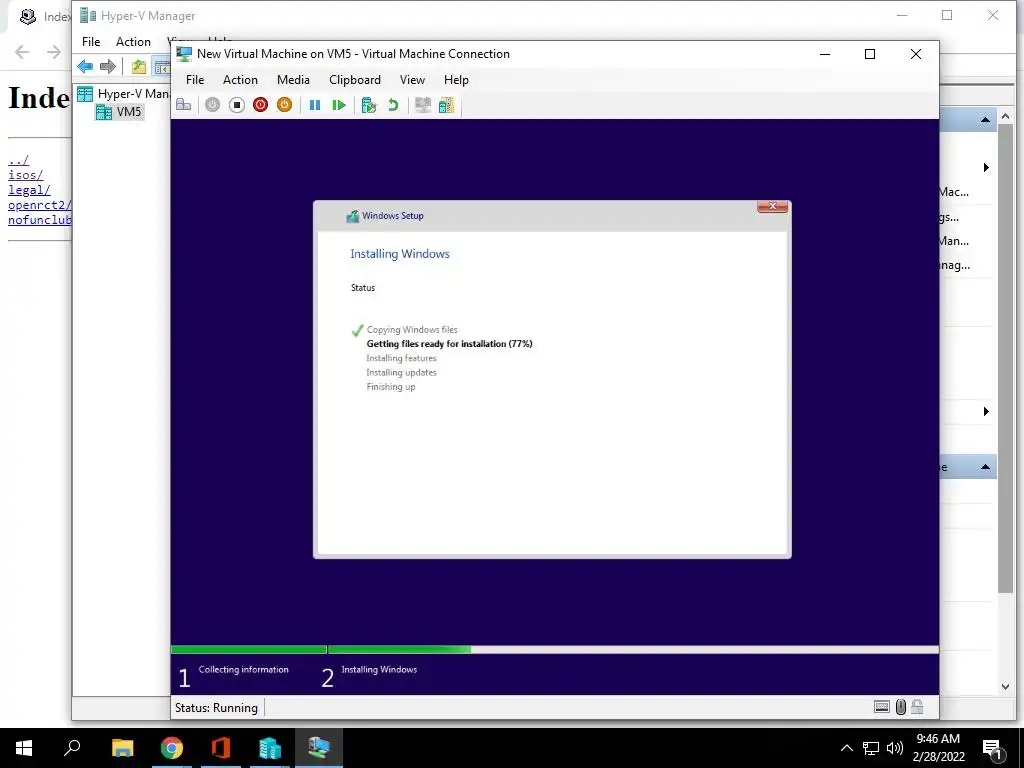Open the VM Connection File menu
The height and width of the screenshot is (768, 1024).
(x=195, y=80)
